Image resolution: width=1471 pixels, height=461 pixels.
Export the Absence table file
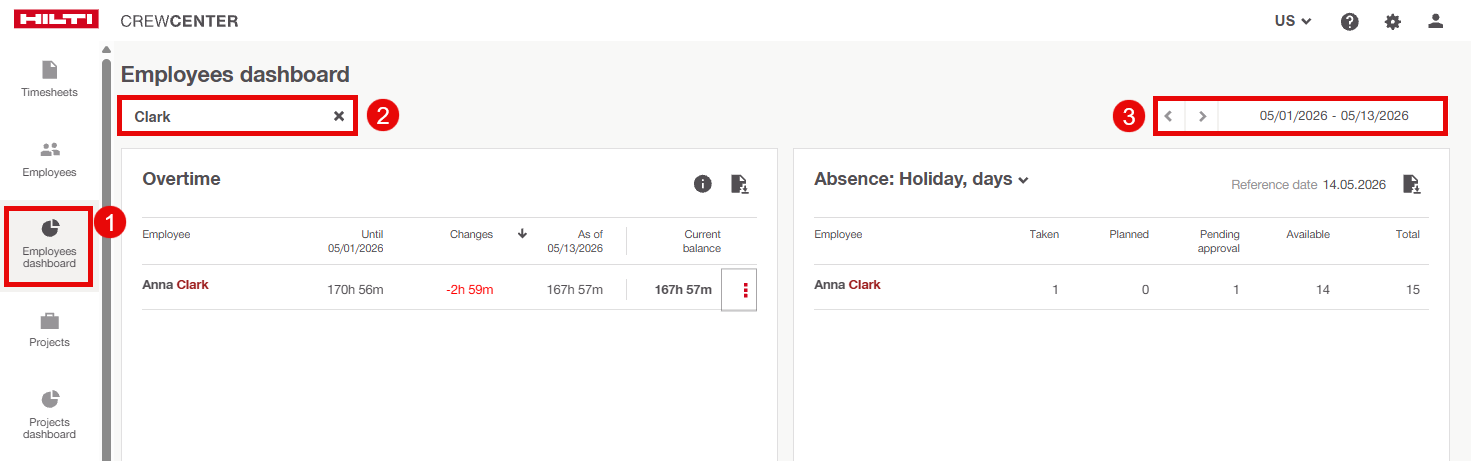point(1412,184)
